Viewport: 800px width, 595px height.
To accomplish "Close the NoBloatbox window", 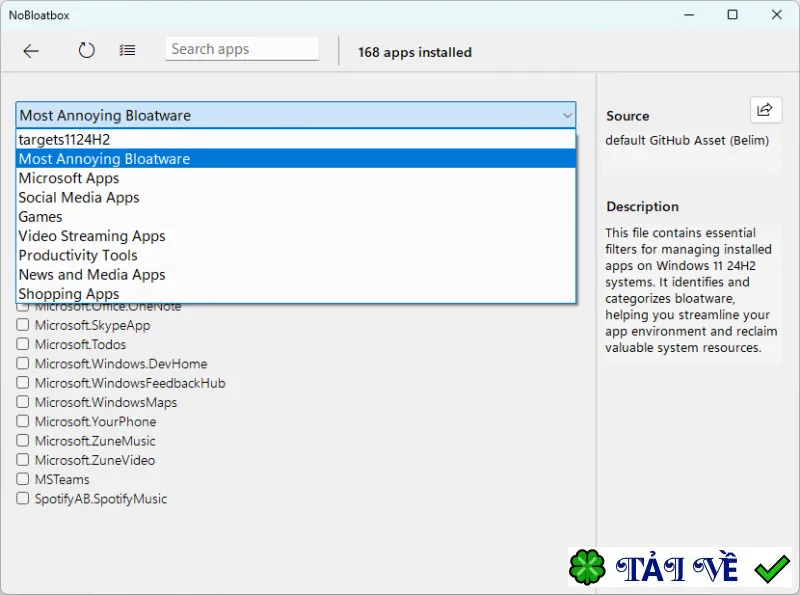I will point(777,15).
